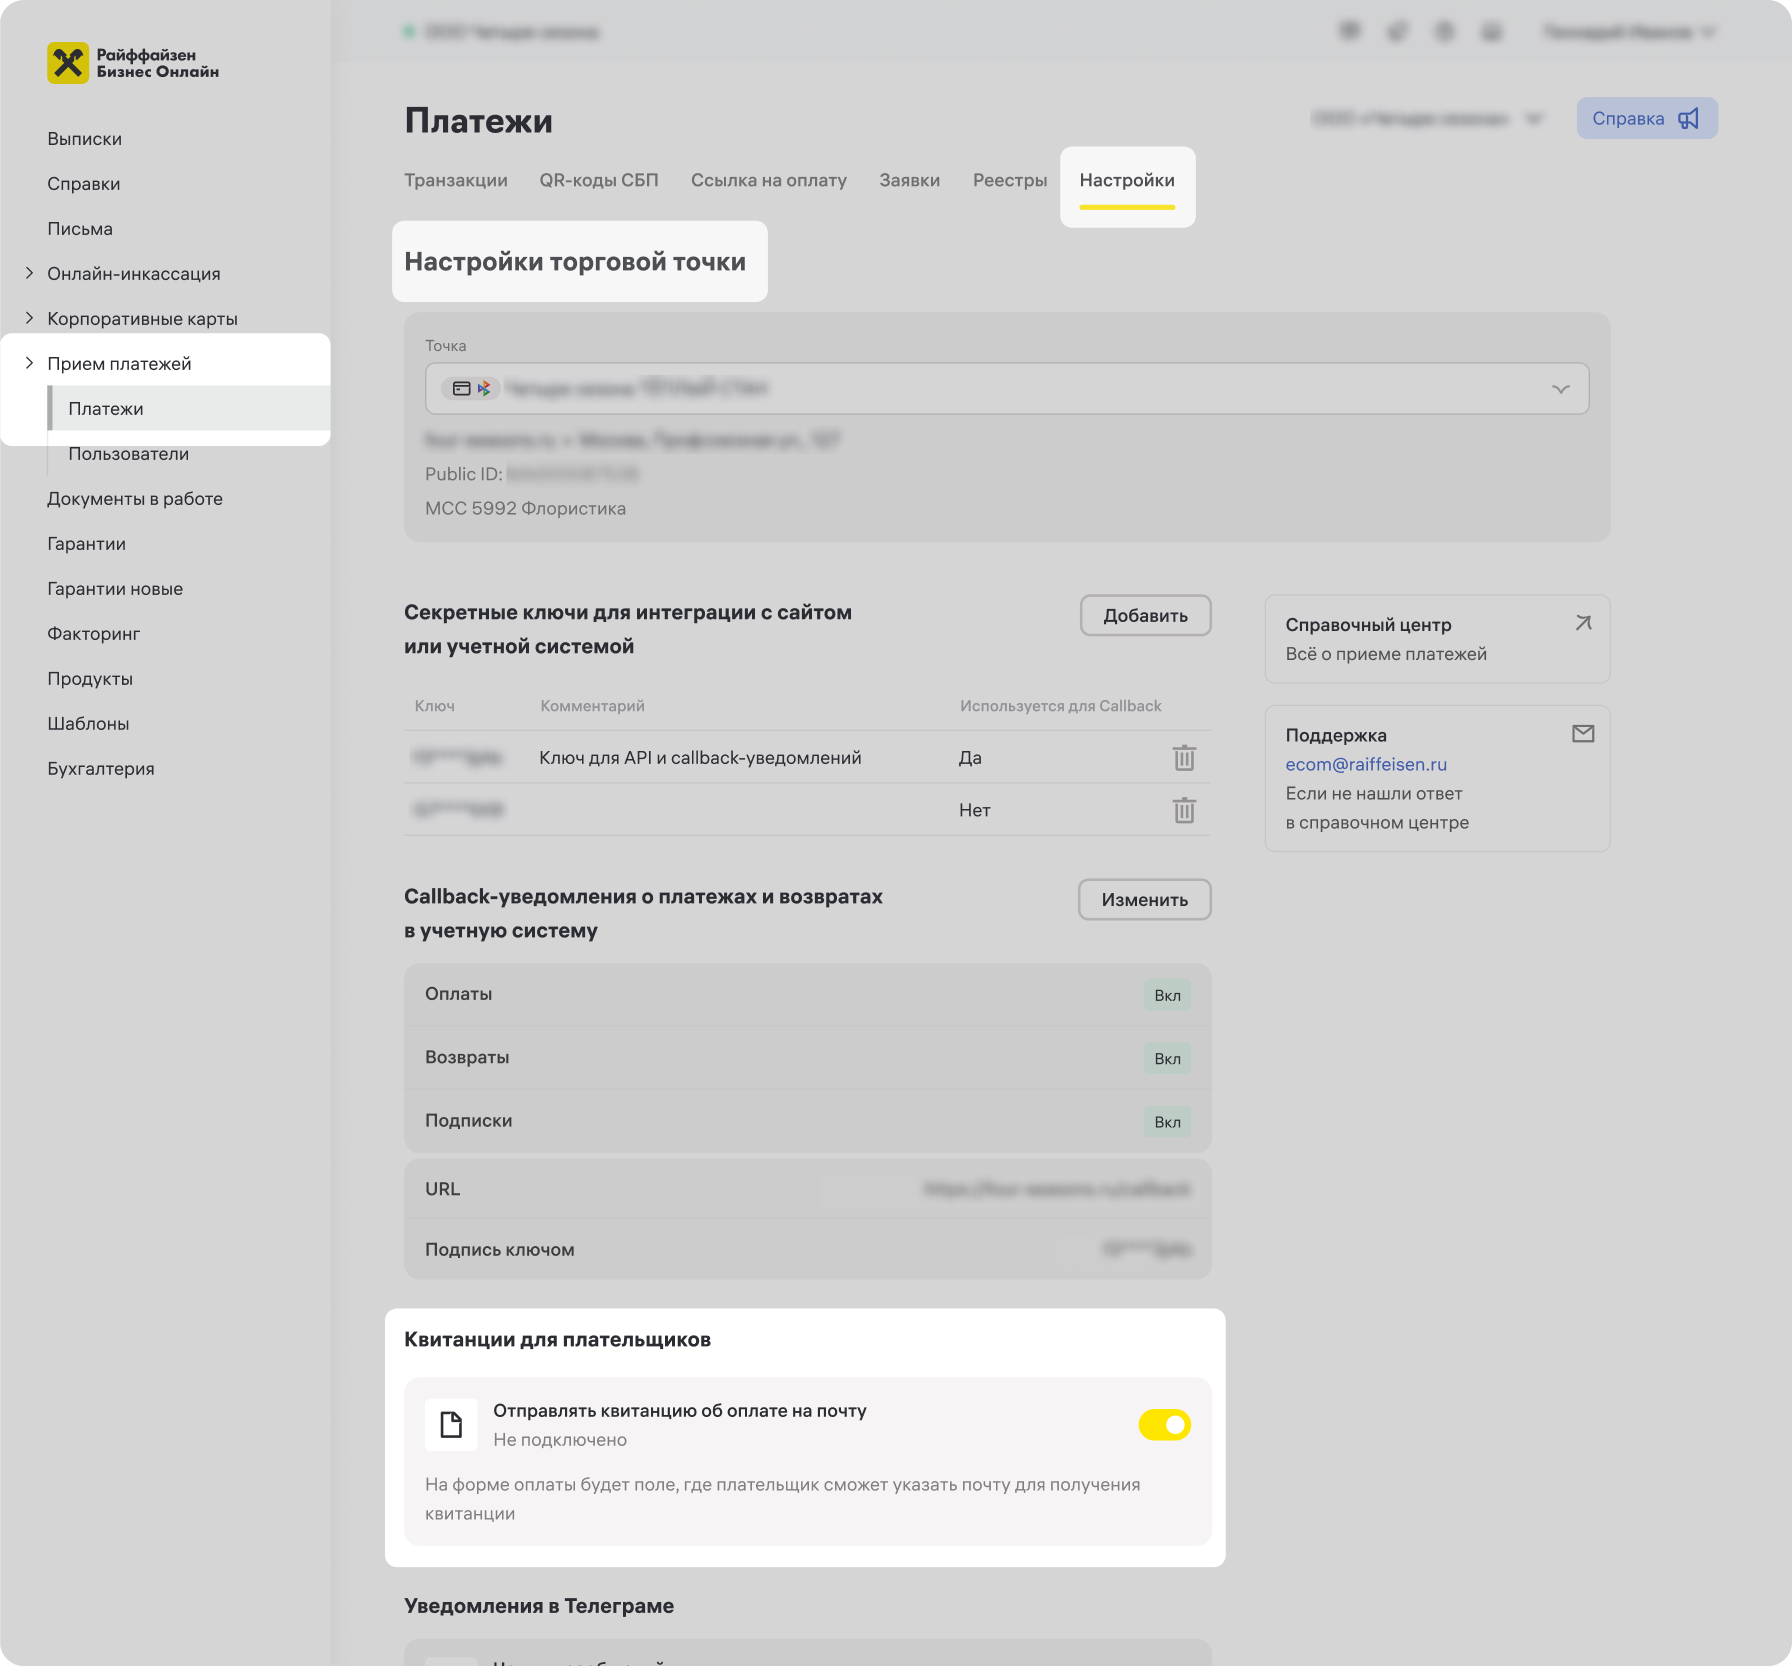1792x1667 pixels.
Task: Expand the Корпоративные карты sidebar section
Action: coord(29,318)
